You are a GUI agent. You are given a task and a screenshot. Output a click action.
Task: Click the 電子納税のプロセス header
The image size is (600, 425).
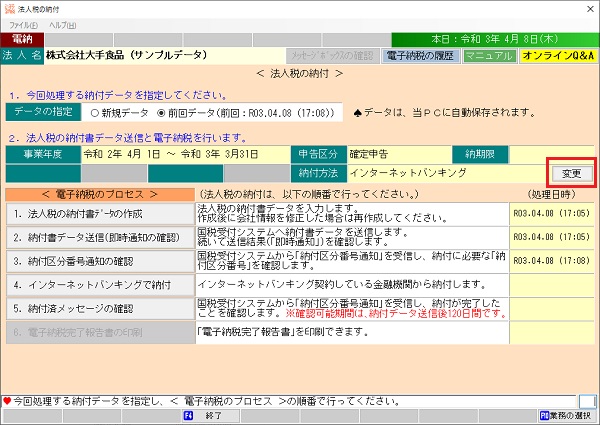[100, 195]
